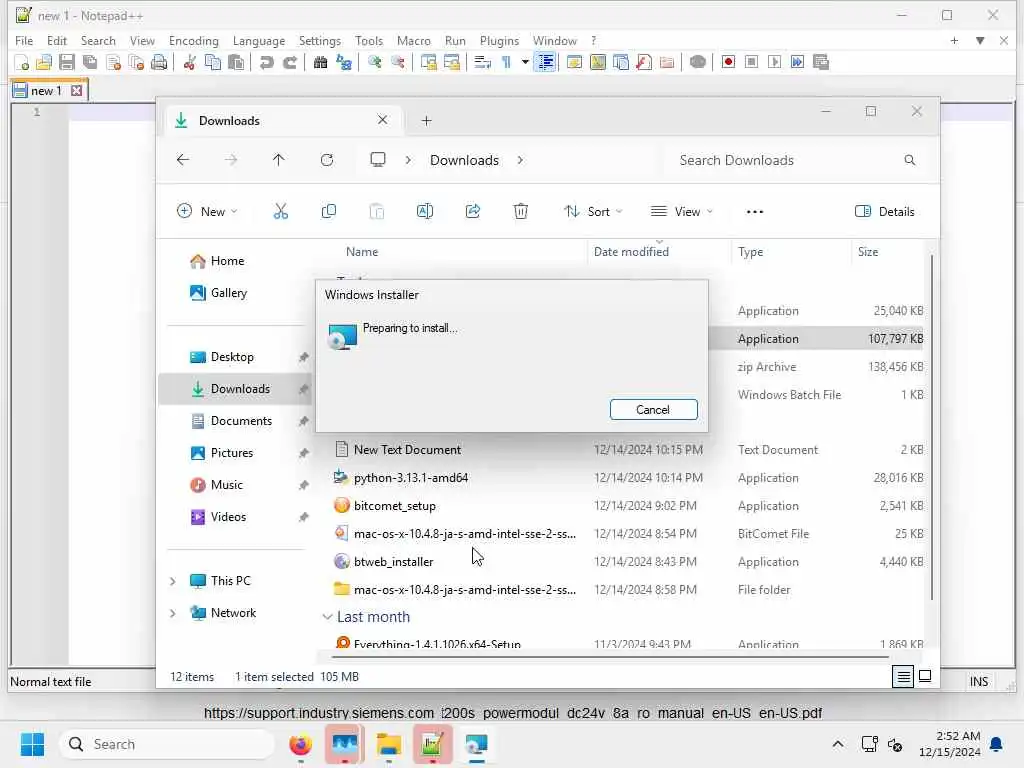The width and height of the screenshot is (1024, 768).
Task: Refresh the Downloads folder
Action: (x=327, y=160)
